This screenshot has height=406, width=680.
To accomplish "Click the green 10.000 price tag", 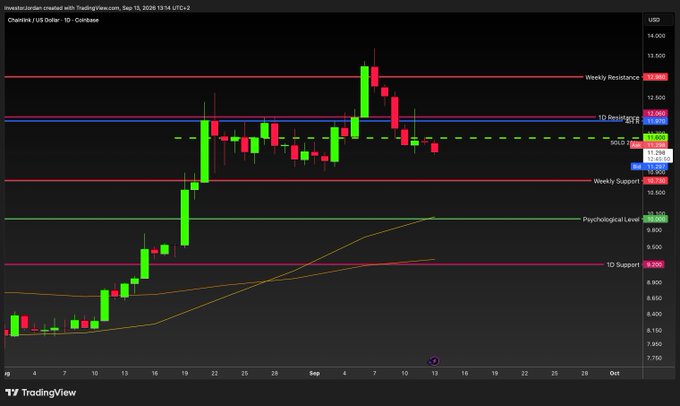I will [655, 219].
